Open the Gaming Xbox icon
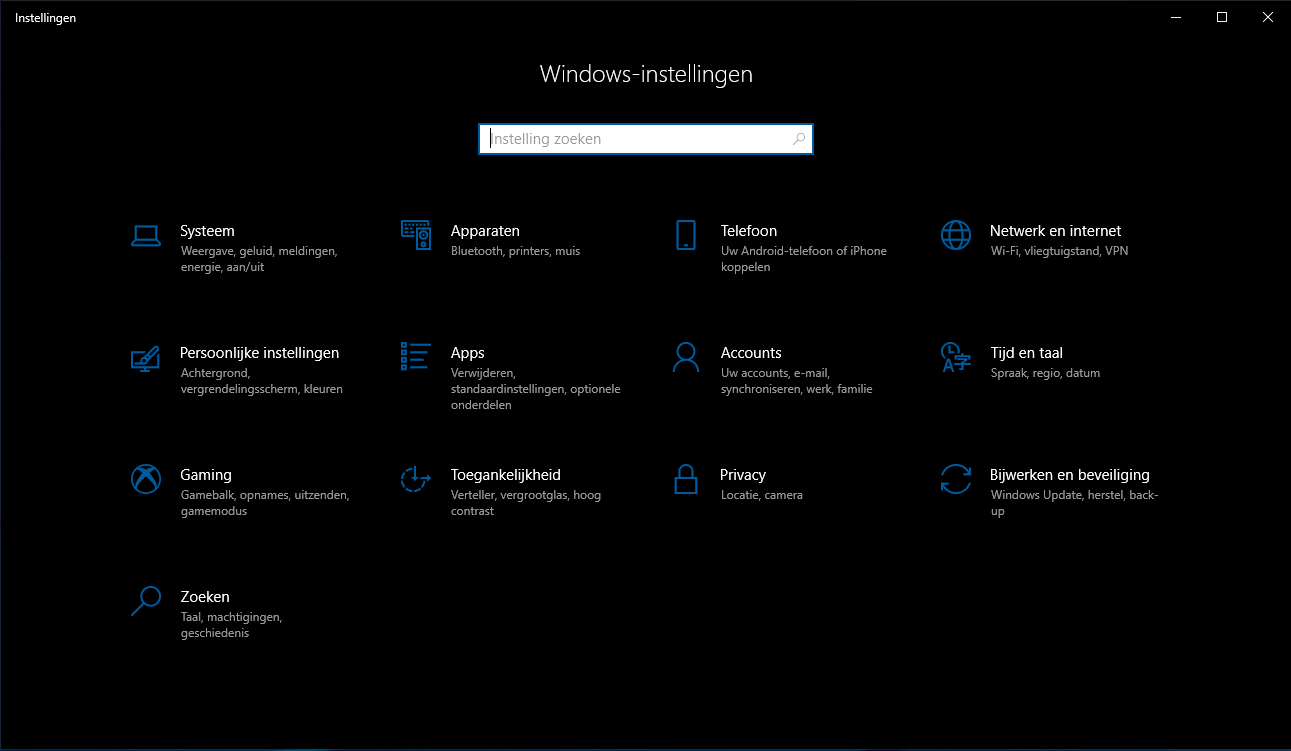This screenshot has width=1291, height=751. pos(146,479)
